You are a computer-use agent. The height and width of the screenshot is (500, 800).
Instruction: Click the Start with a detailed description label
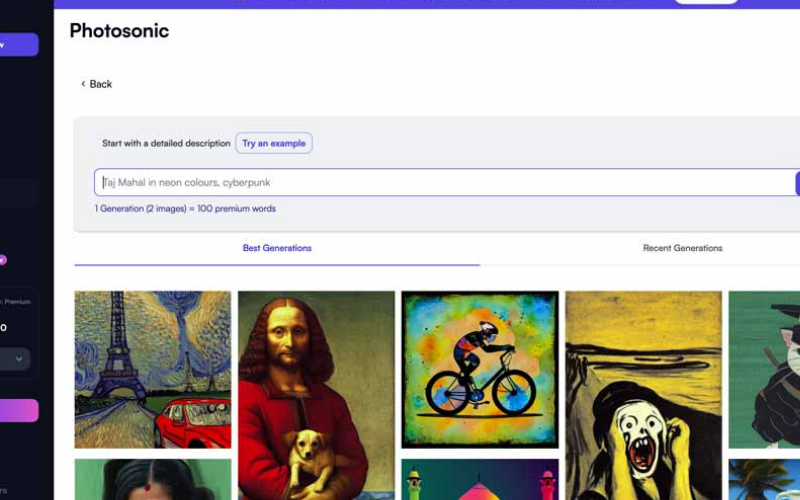pos(166,143)
